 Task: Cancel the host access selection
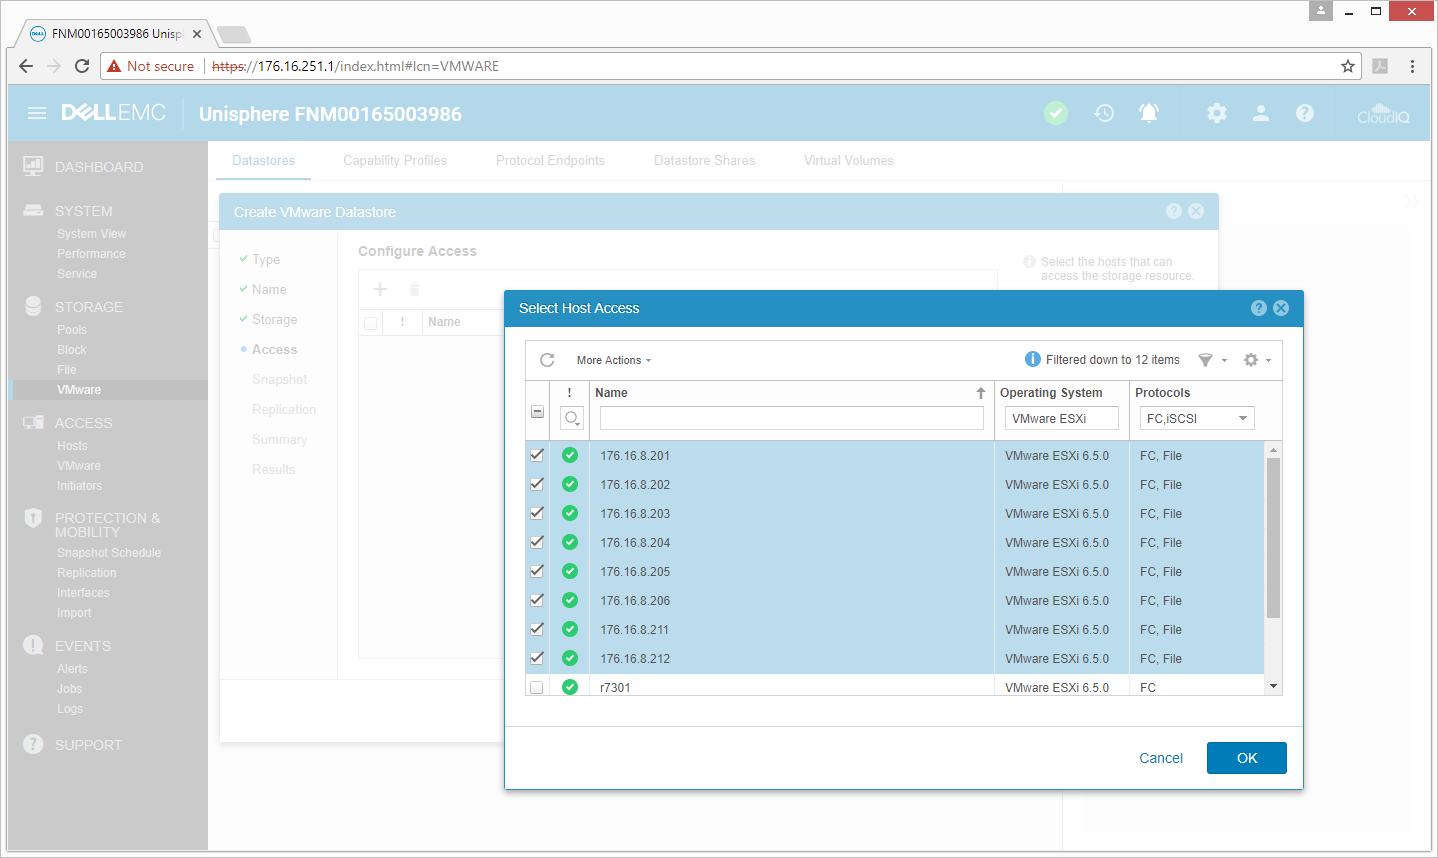[1161, 758]
